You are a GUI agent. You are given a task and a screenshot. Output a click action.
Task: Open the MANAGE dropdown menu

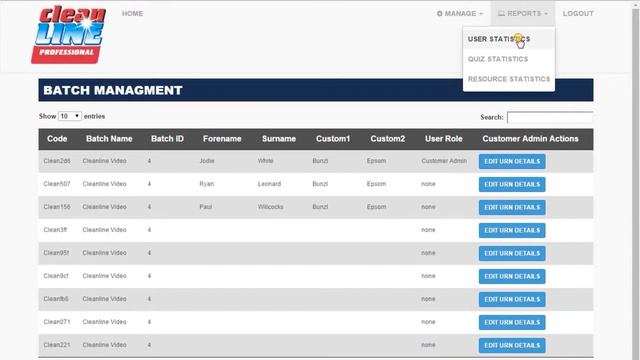coord(460,13)
